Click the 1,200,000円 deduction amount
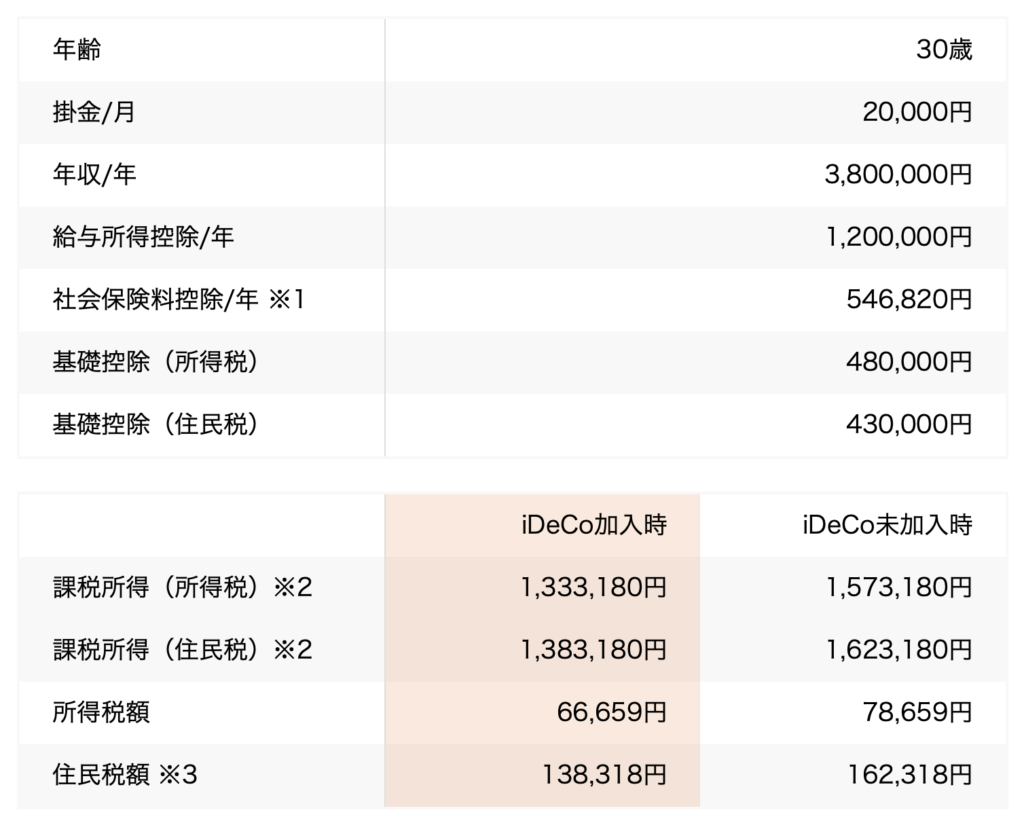This screenshot has height=823, width=1024. click(897, 237)
